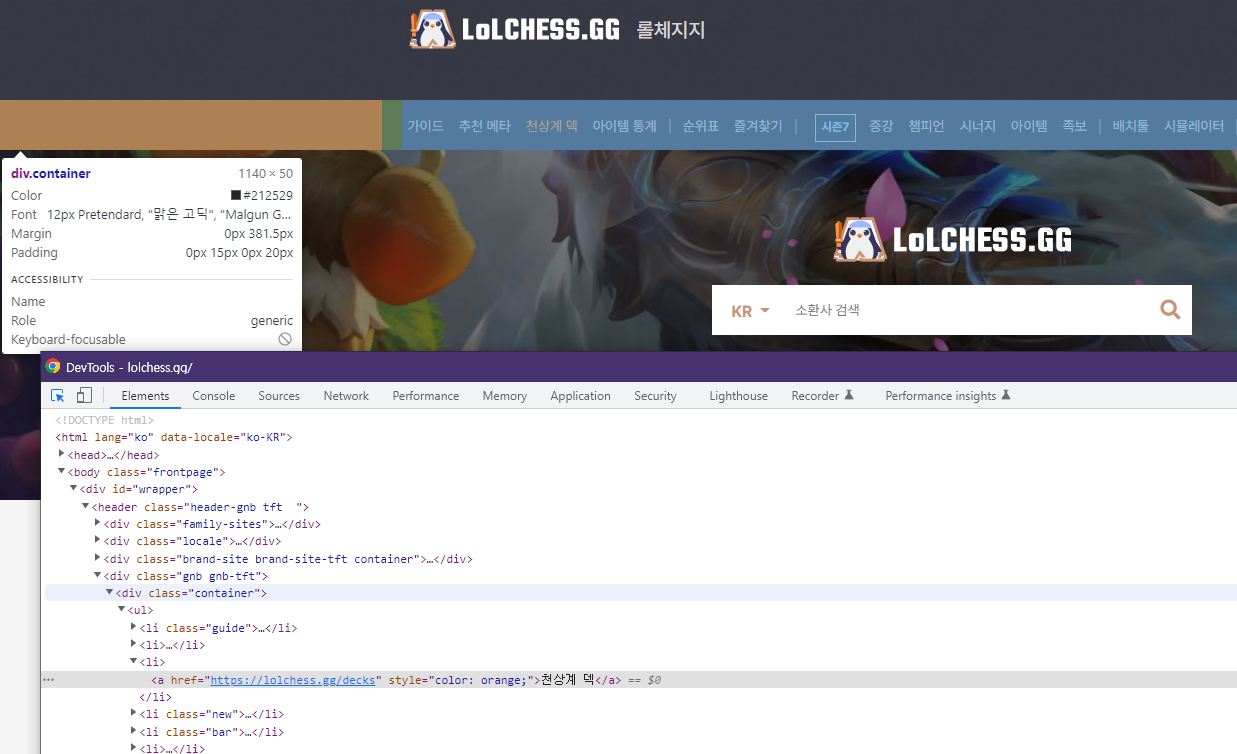Click the #212529 color swatch in tooltip
1237x754 pixels.
(236, 196)
